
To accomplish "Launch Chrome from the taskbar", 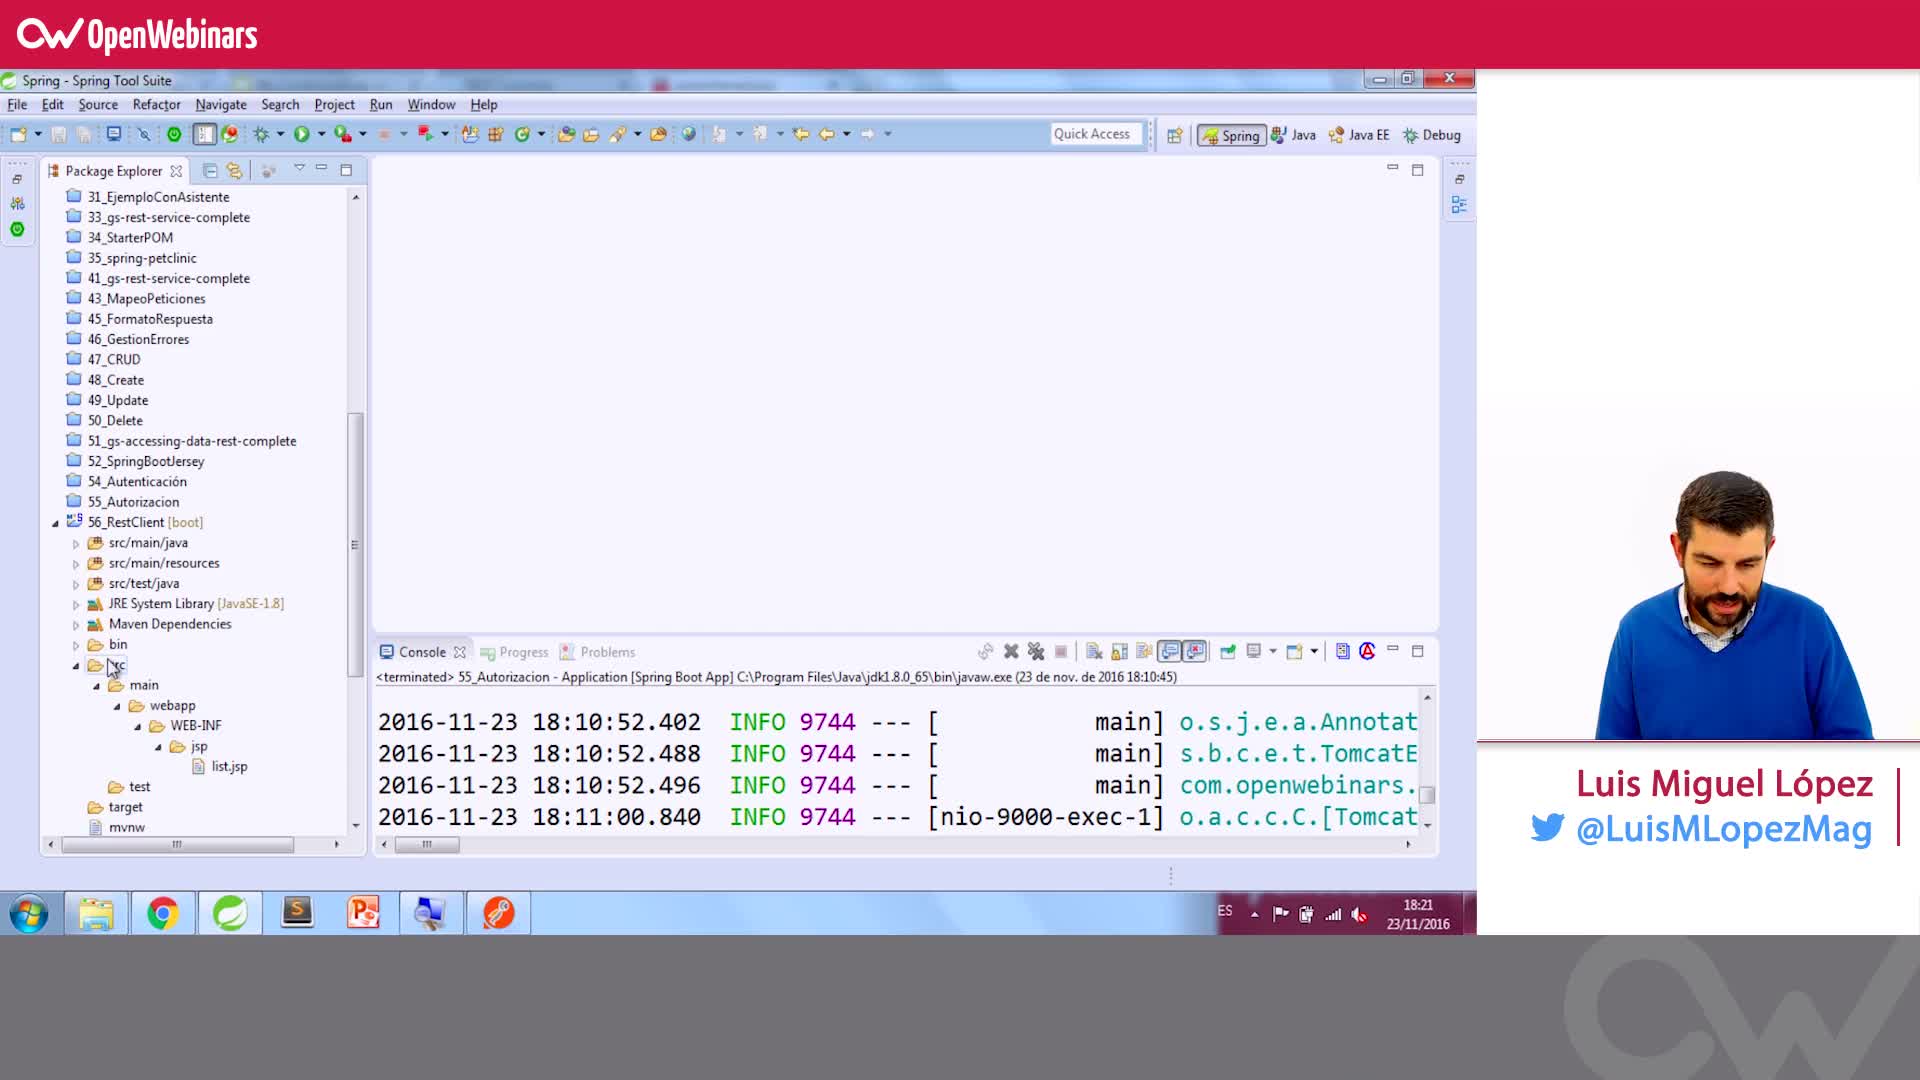I will (162, 912).
